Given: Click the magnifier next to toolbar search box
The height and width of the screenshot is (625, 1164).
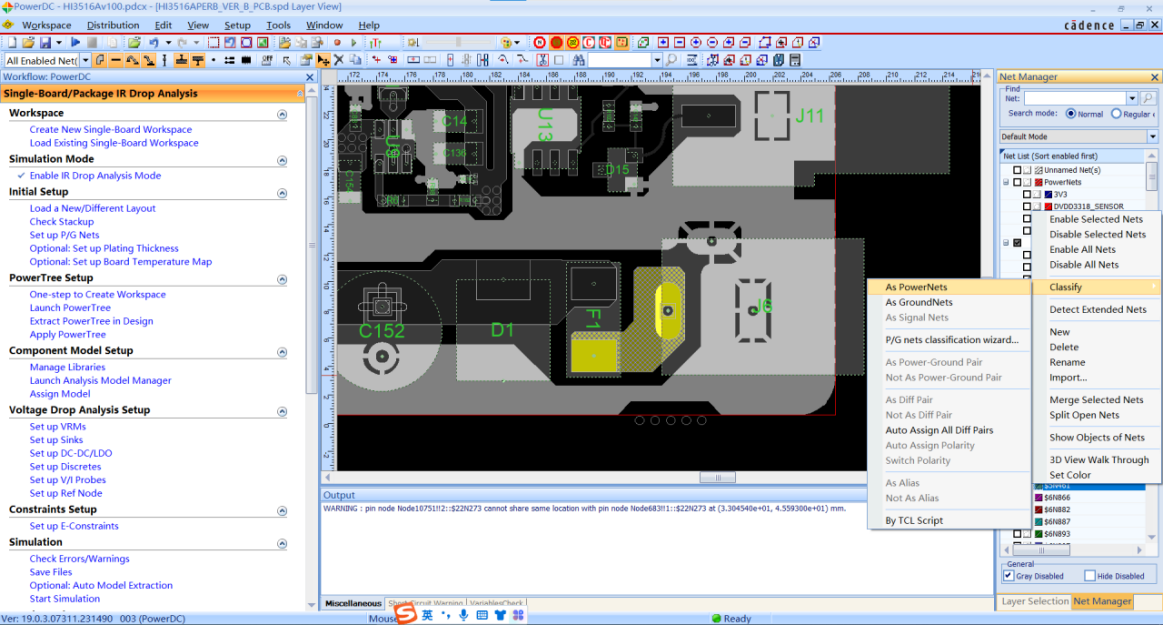Looking at the screenshot, I should [x=671, y=60].
